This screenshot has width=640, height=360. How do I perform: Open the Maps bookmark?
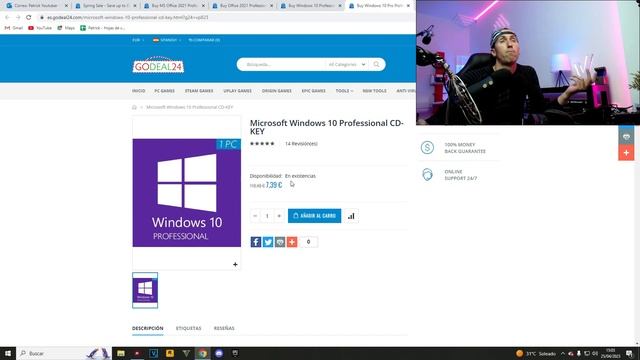[66, 28]
